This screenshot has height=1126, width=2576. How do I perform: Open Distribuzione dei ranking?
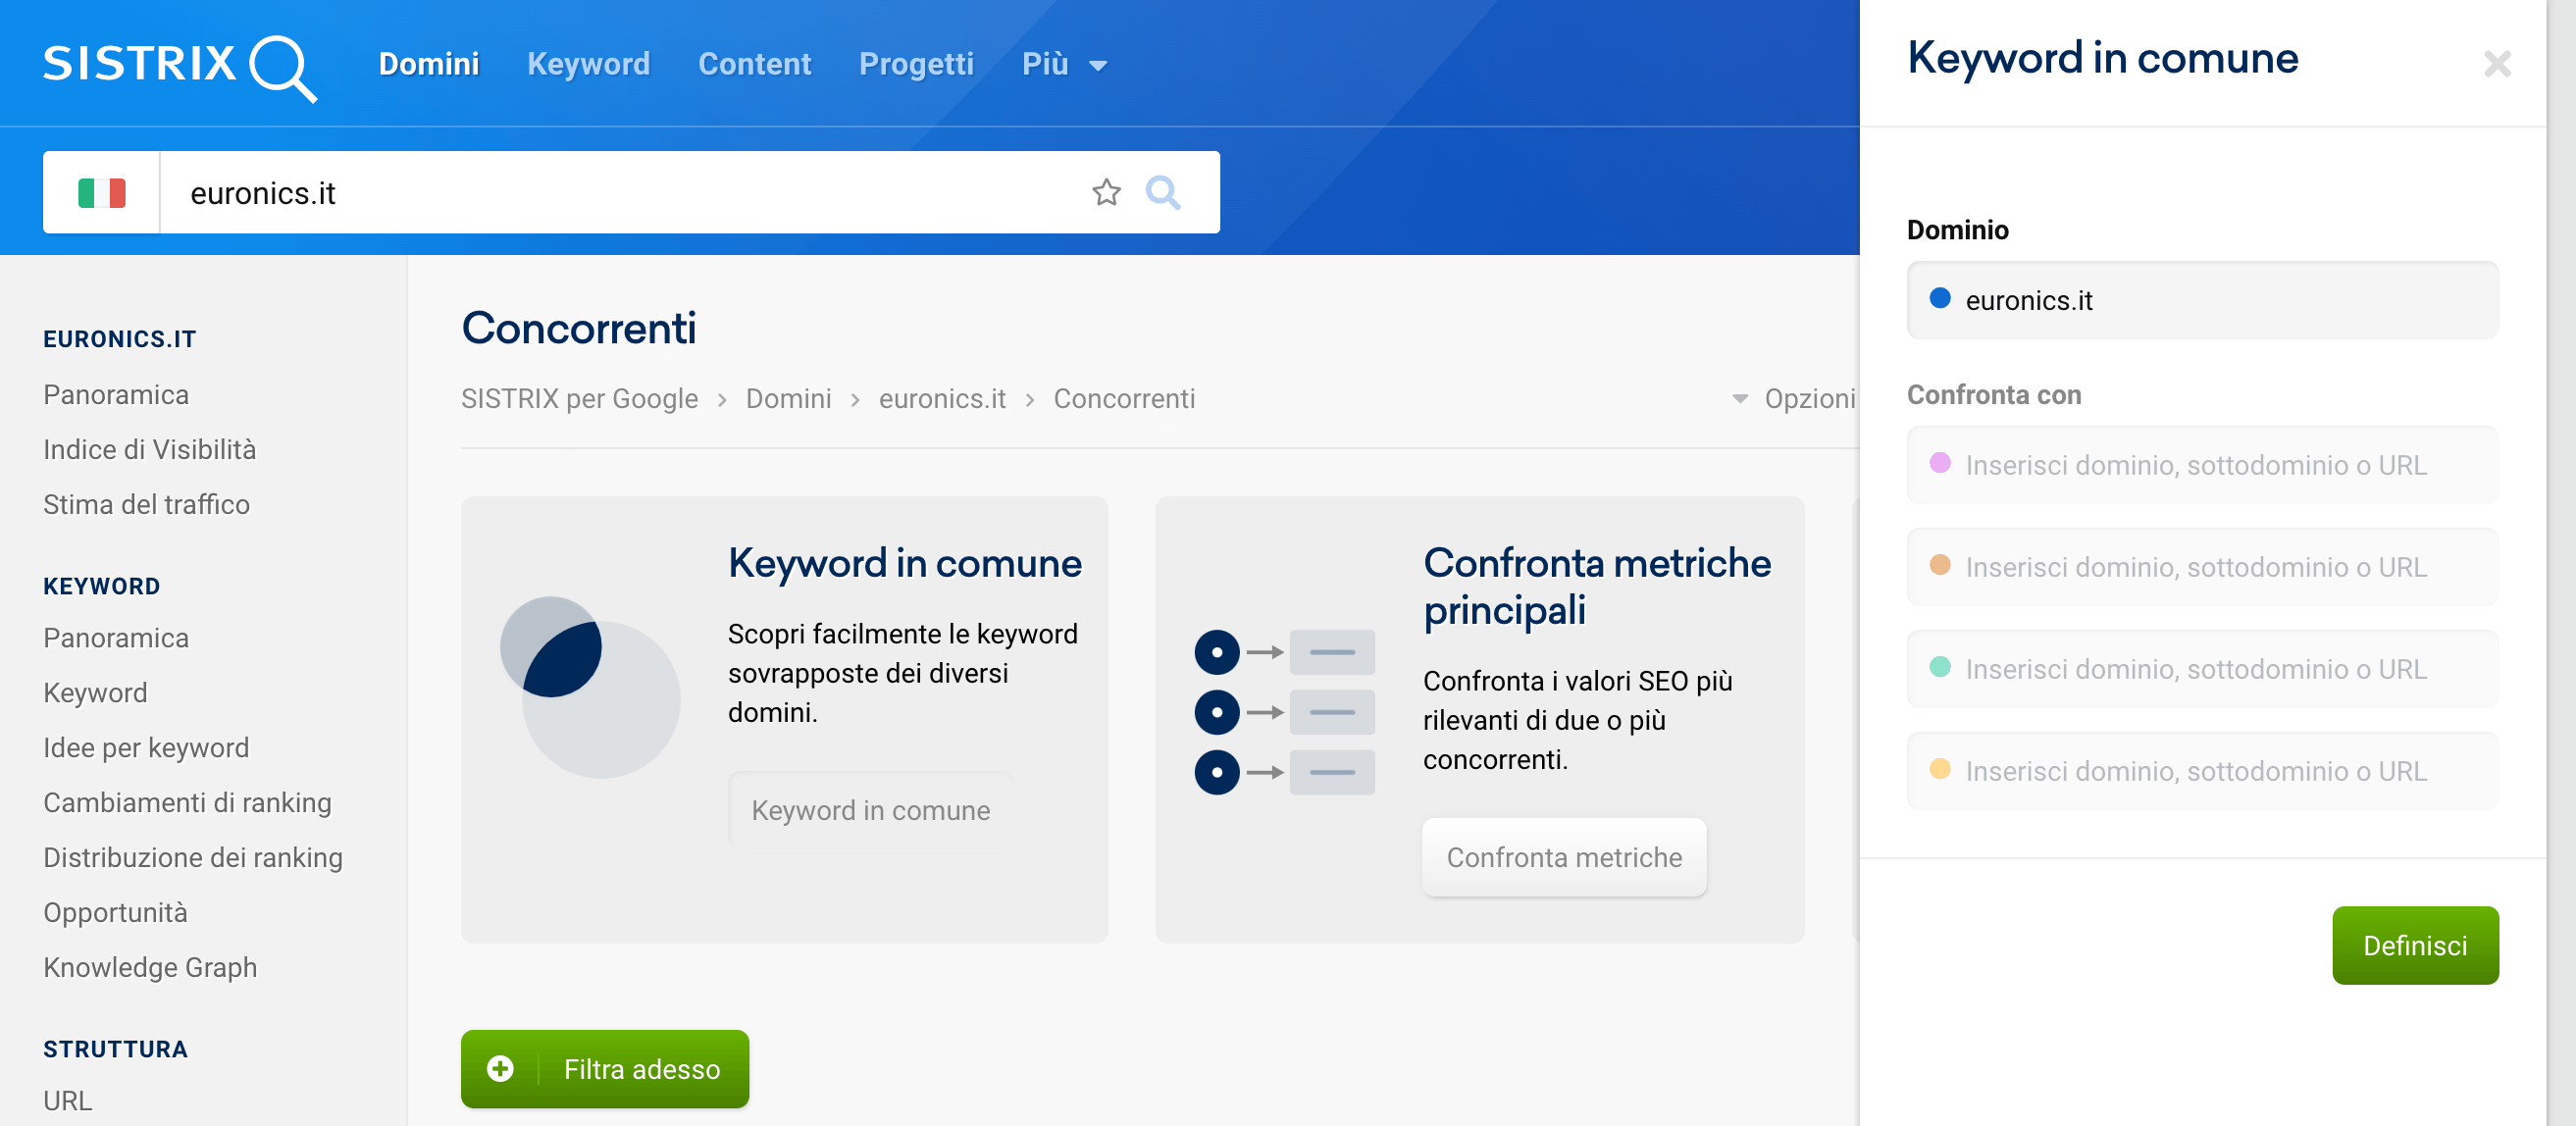[x=193, y=858]
